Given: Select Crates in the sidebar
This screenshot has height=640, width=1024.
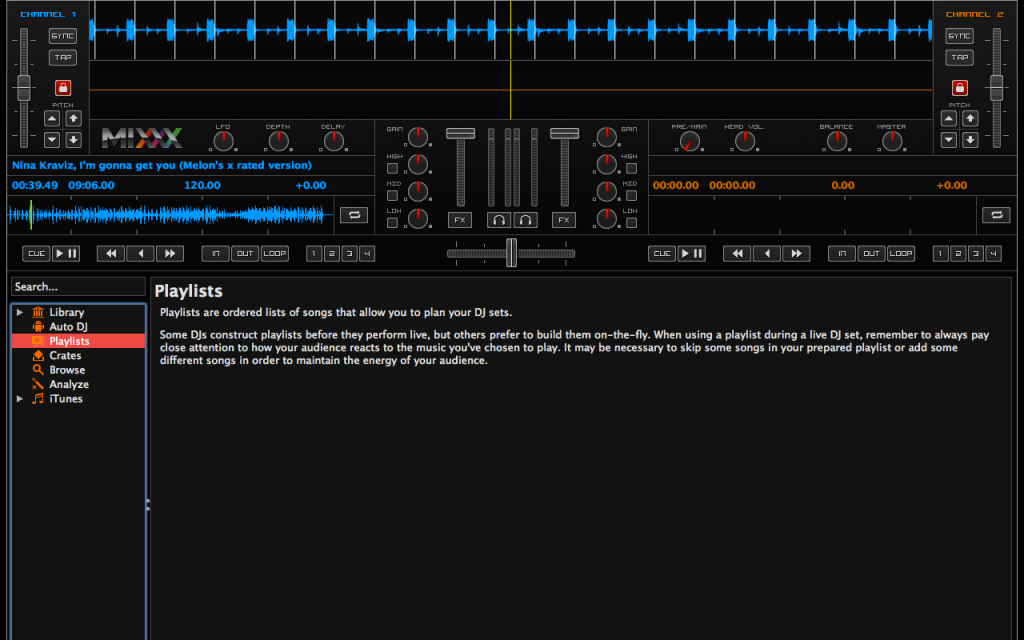Looking at the screenshot, I should (65, 356).
